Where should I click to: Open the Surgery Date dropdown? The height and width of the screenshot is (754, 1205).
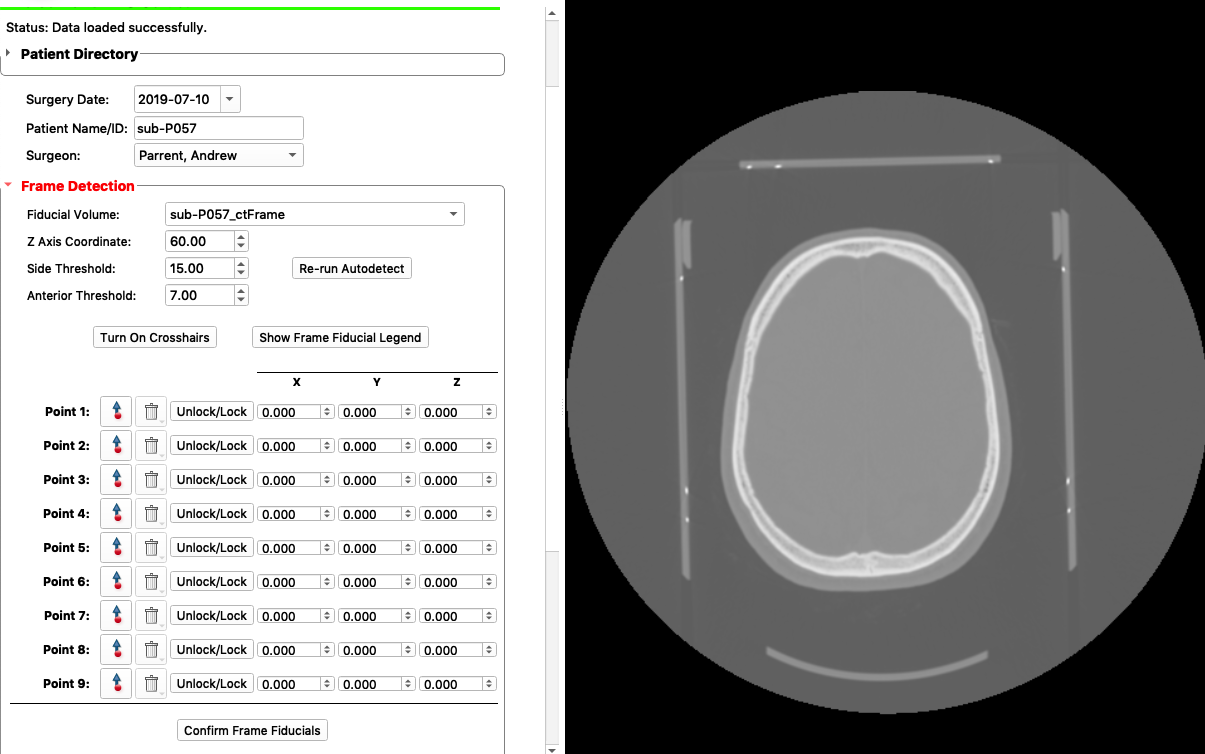point(230,100)
